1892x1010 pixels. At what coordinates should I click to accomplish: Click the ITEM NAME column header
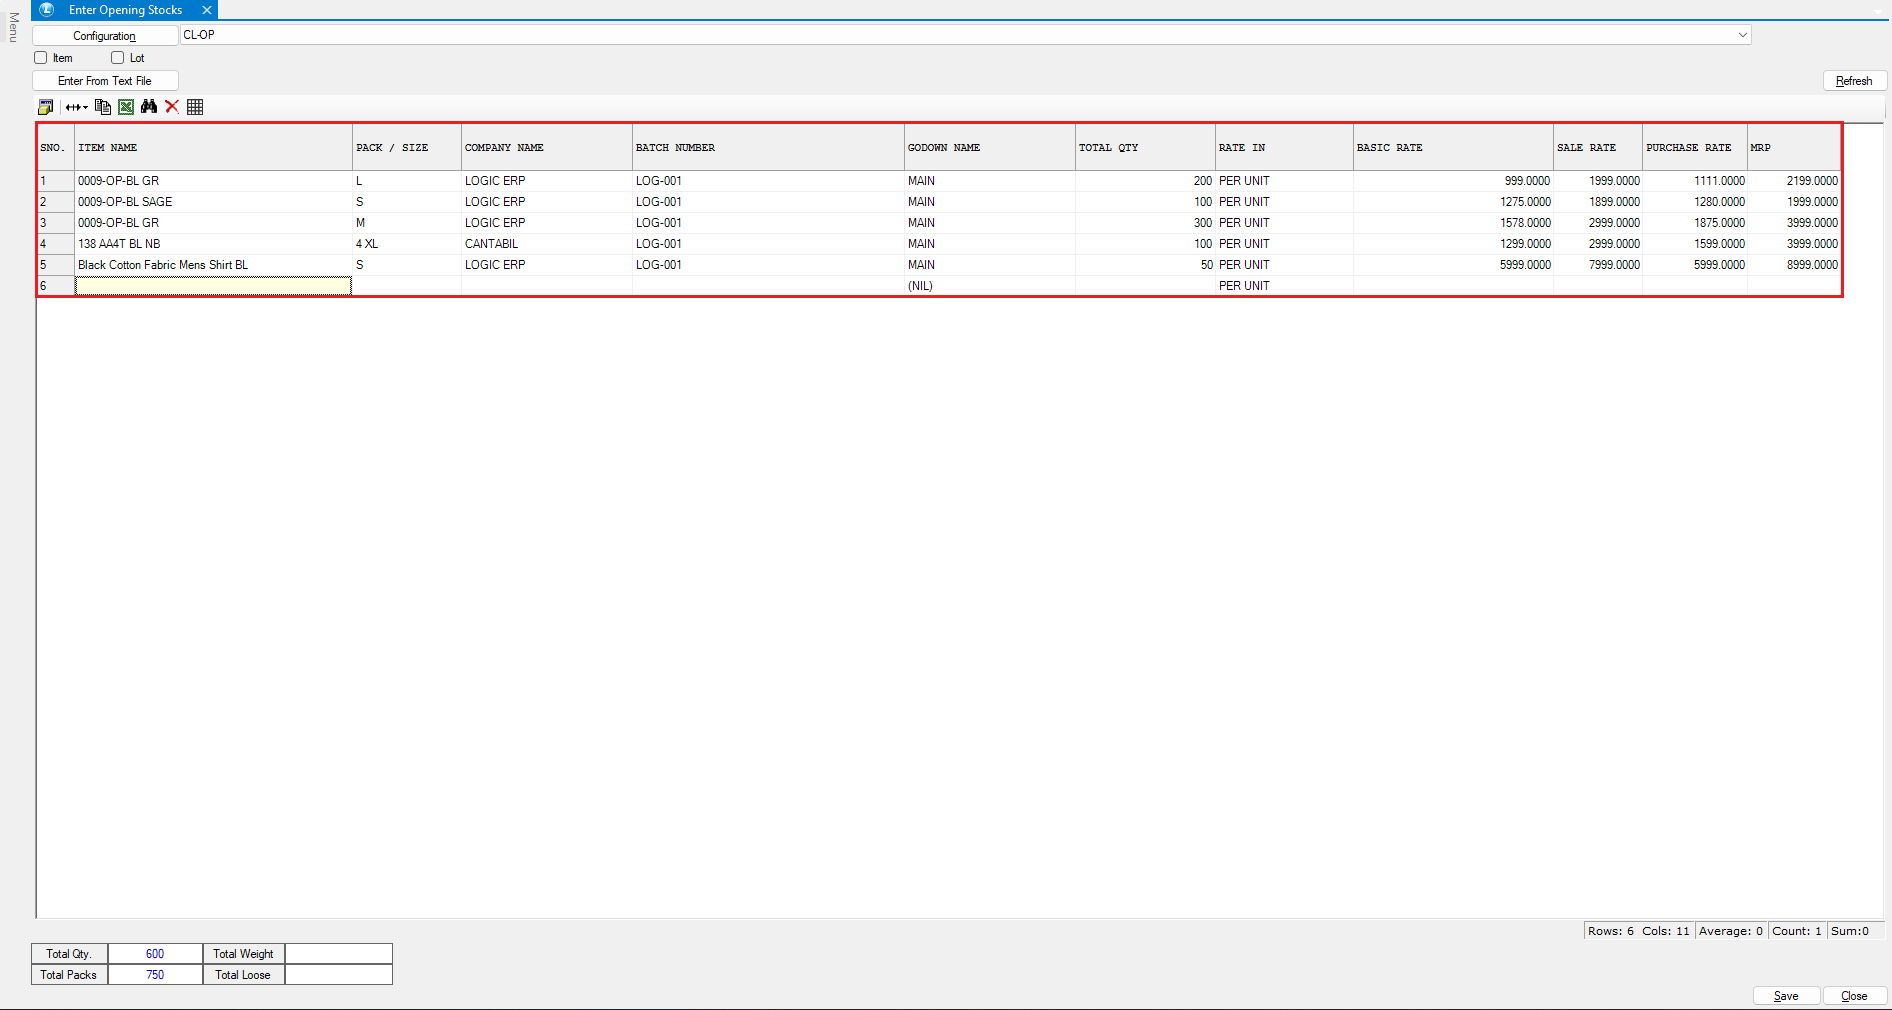(x=213, y=148)
